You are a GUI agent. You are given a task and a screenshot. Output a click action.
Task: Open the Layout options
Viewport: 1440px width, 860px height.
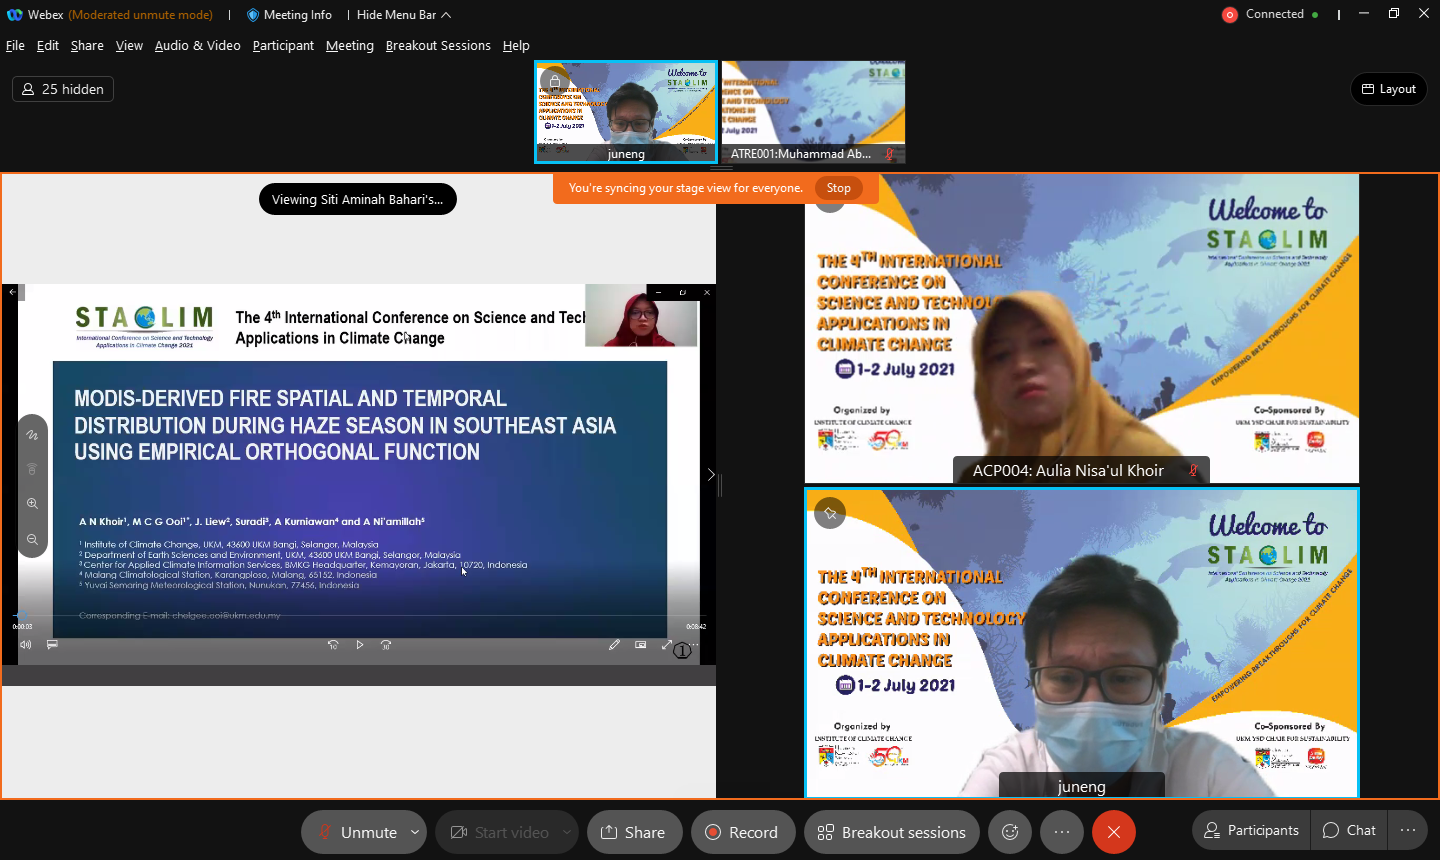[x=1388, y=89]
